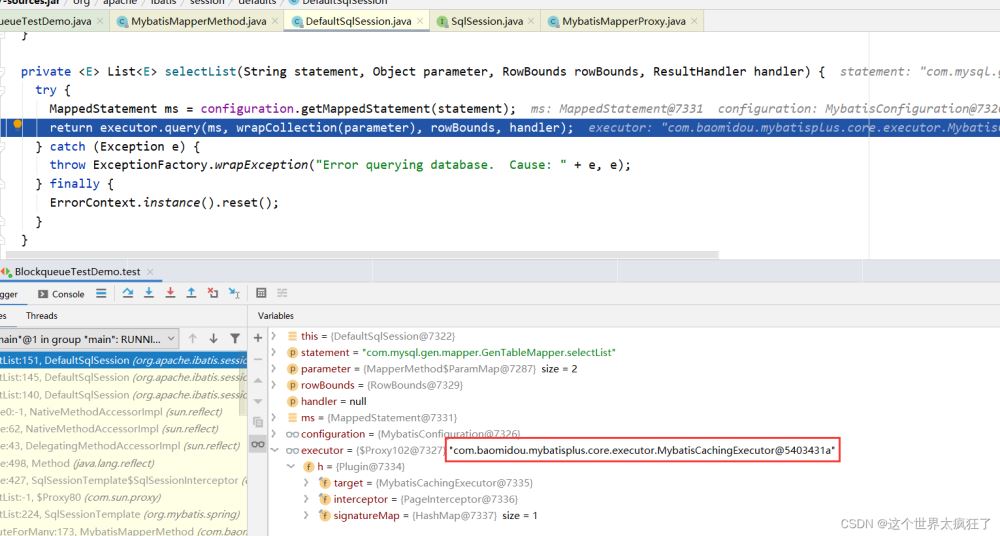Image resolution: width=1000 pixels, height=536 pixels.
Task: Expand the 'rowBounds' variable node
Action: [x=274, y=385]
